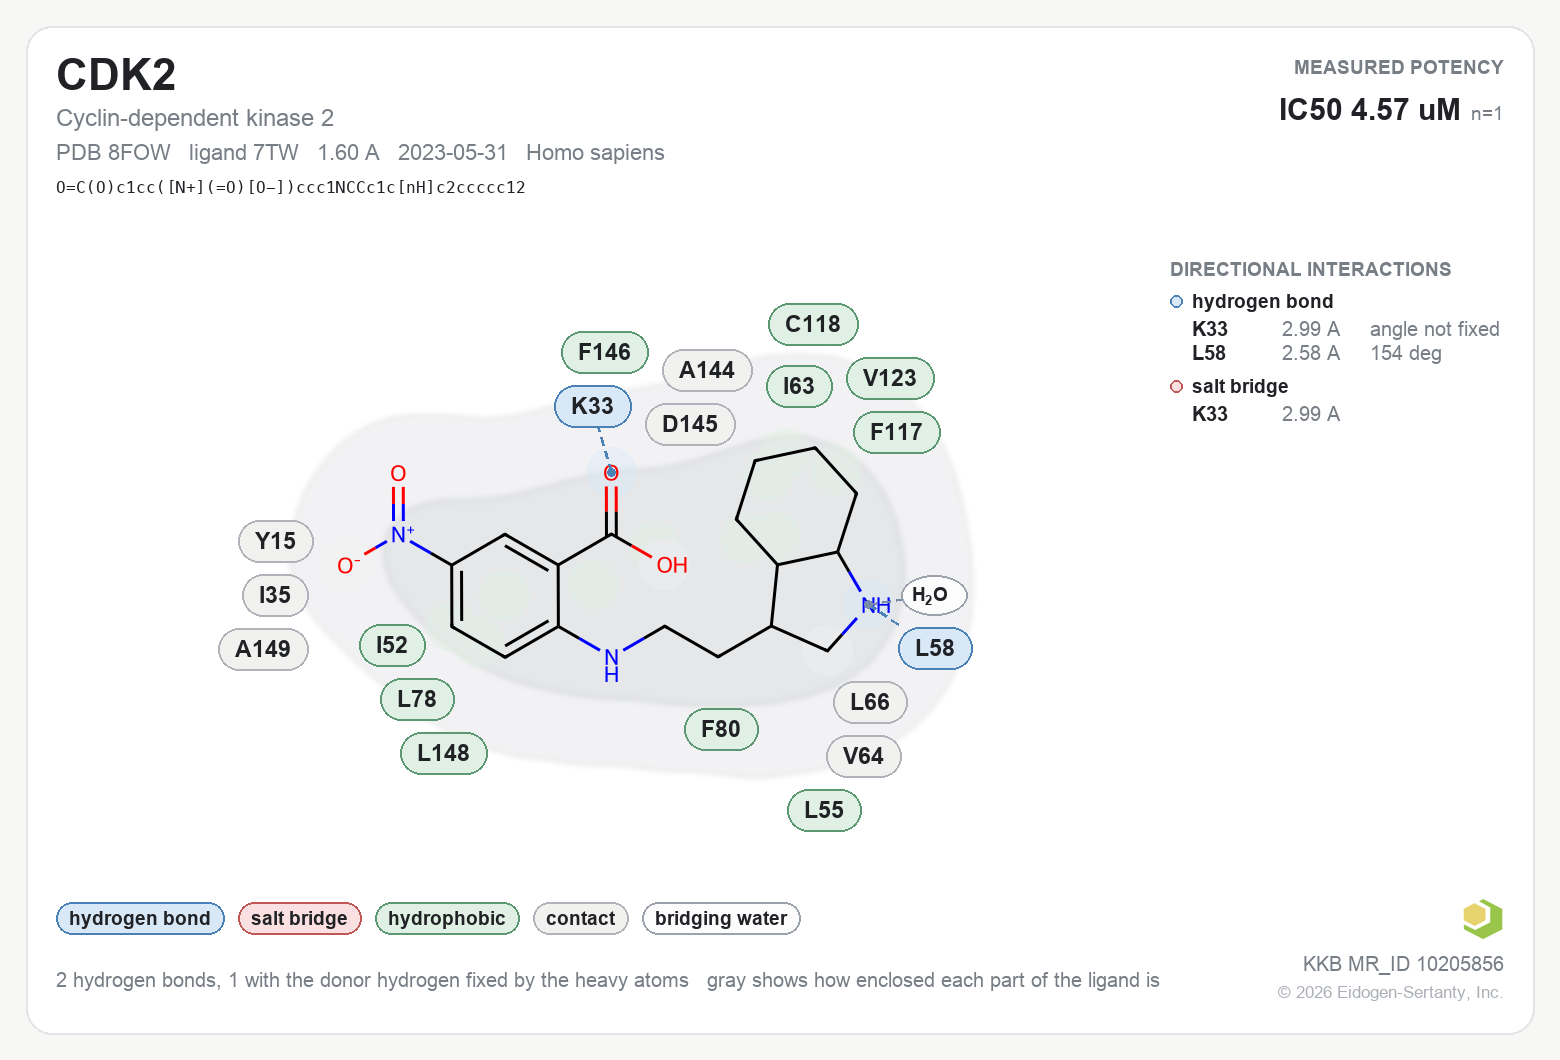Click the green hexagon logo icon
This screenshot has width=1560, height=1060.
(x=1482, y=918)
